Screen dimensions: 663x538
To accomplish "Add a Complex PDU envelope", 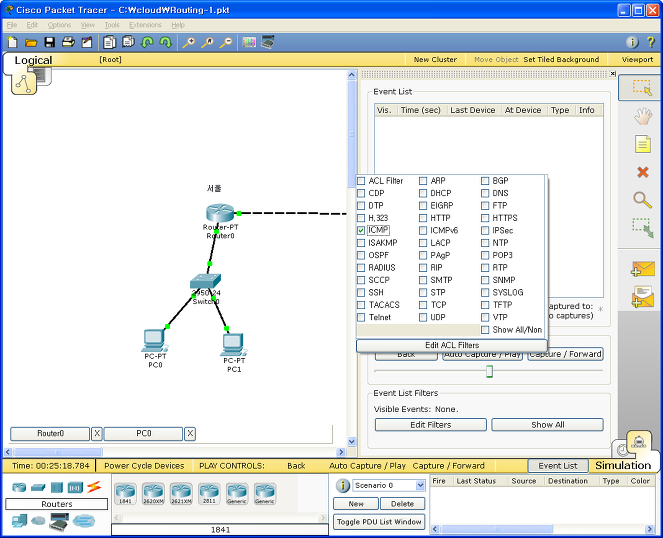I will click(643, 296).
